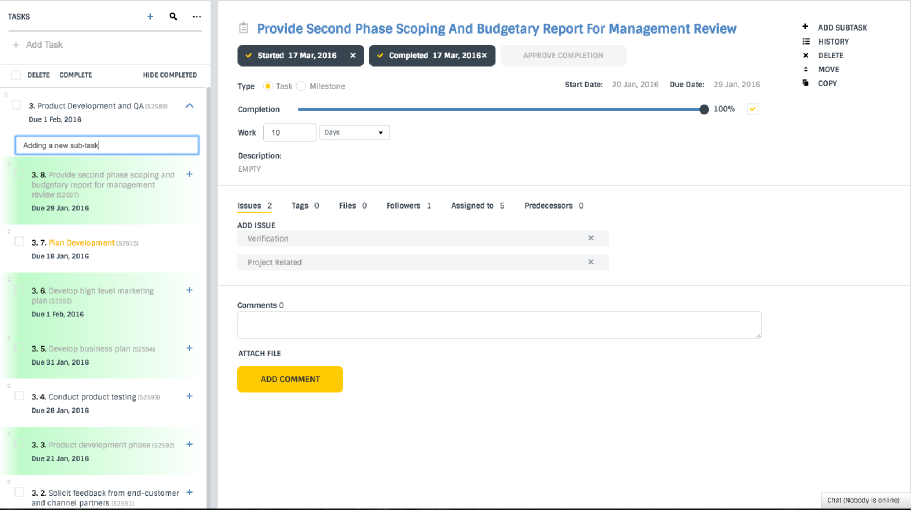Remove the Project Related issue

tap(591, 262)
